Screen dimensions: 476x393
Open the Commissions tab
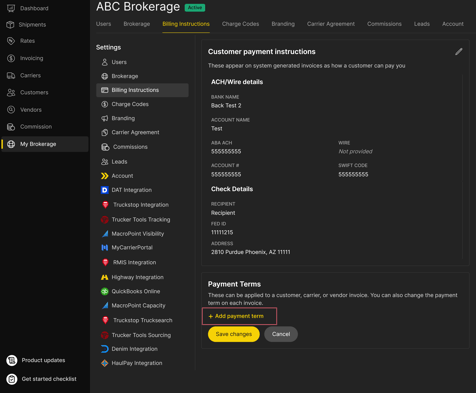[x=384, y=24]
